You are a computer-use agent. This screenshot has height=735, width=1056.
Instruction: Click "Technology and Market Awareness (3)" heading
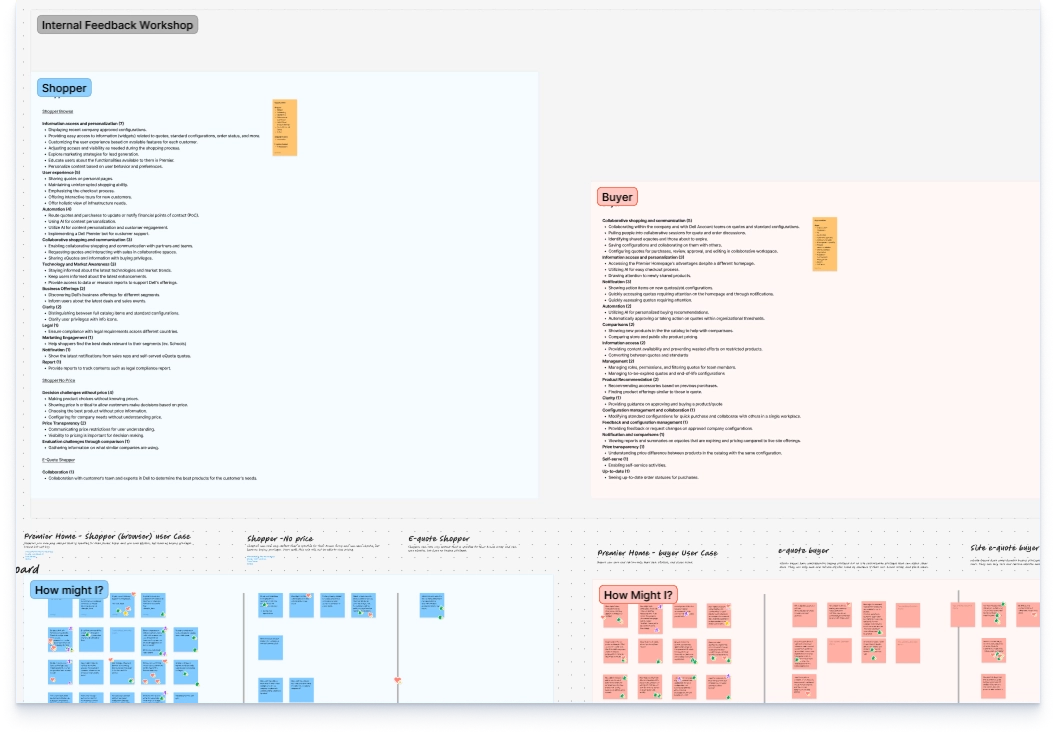point(79,265)
